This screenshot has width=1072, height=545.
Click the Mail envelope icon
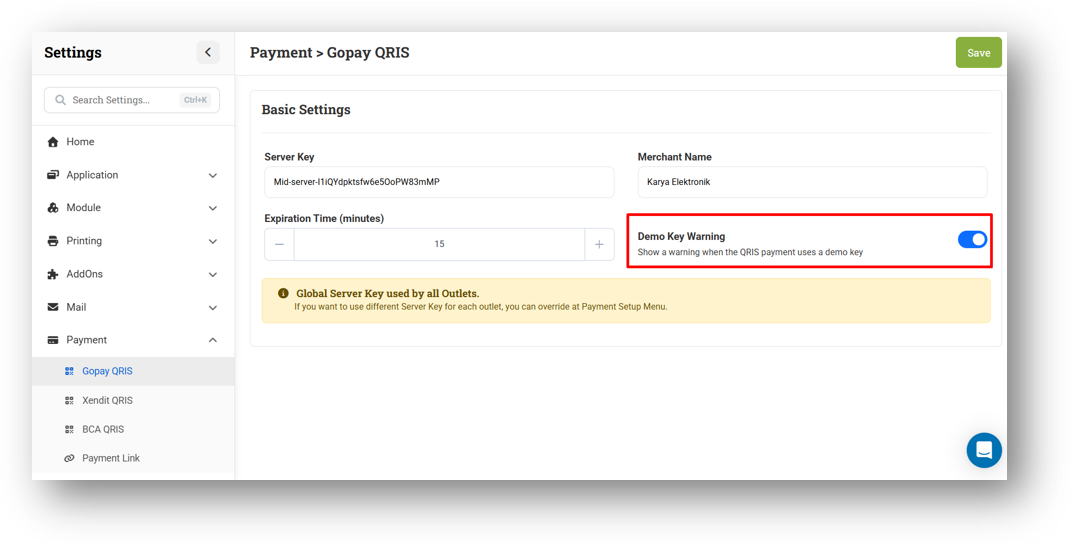(53, 307)
